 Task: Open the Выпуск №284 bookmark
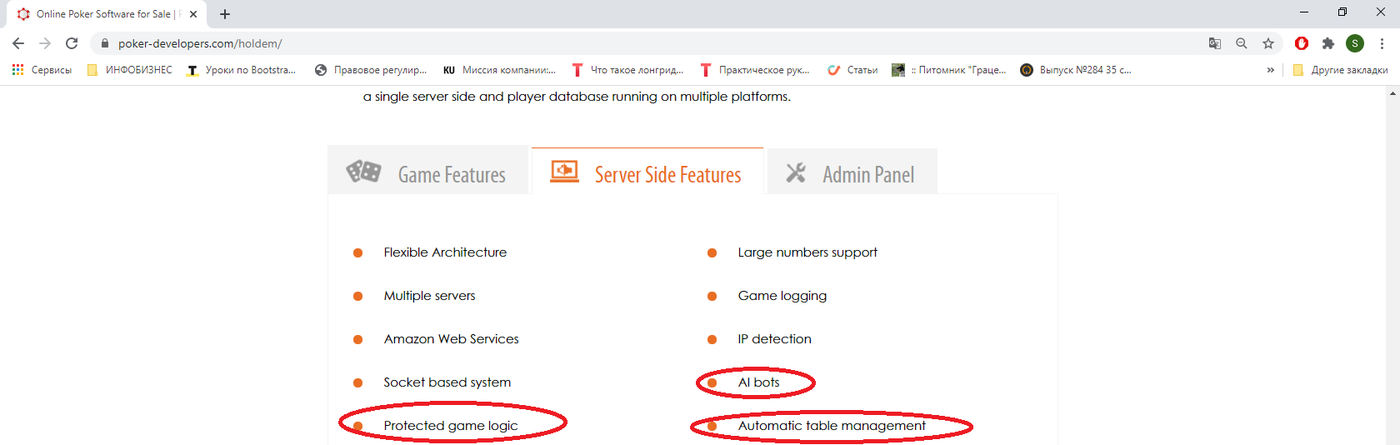coord(1076,70)
